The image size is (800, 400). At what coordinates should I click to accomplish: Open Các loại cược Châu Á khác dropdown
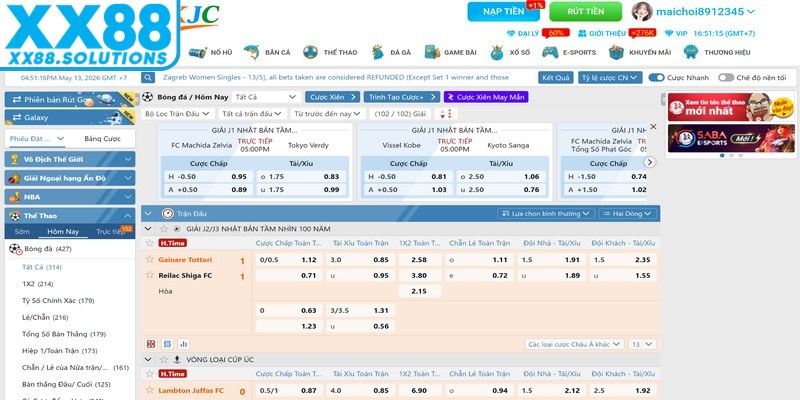point(574,344)
